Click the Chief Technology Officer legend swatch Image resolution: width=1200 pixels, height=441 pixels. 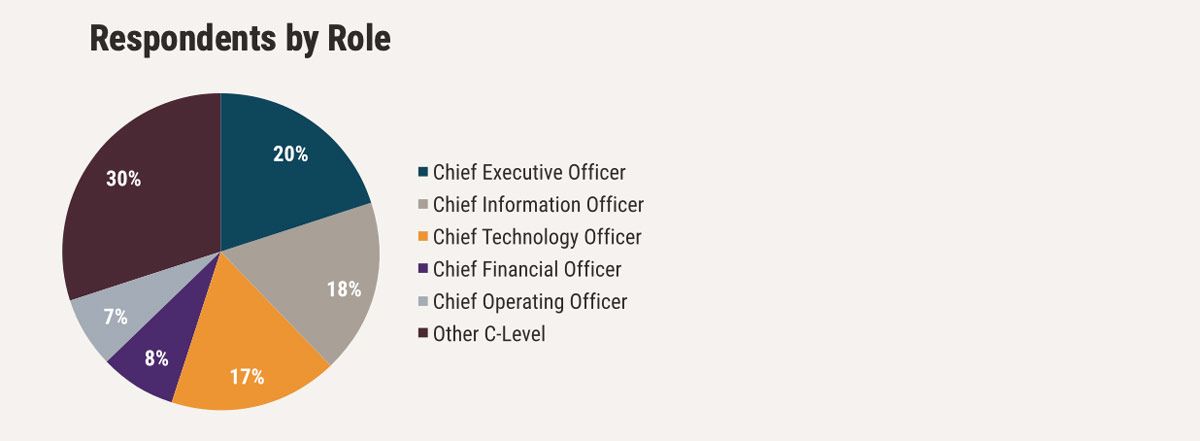pos(424,237)
